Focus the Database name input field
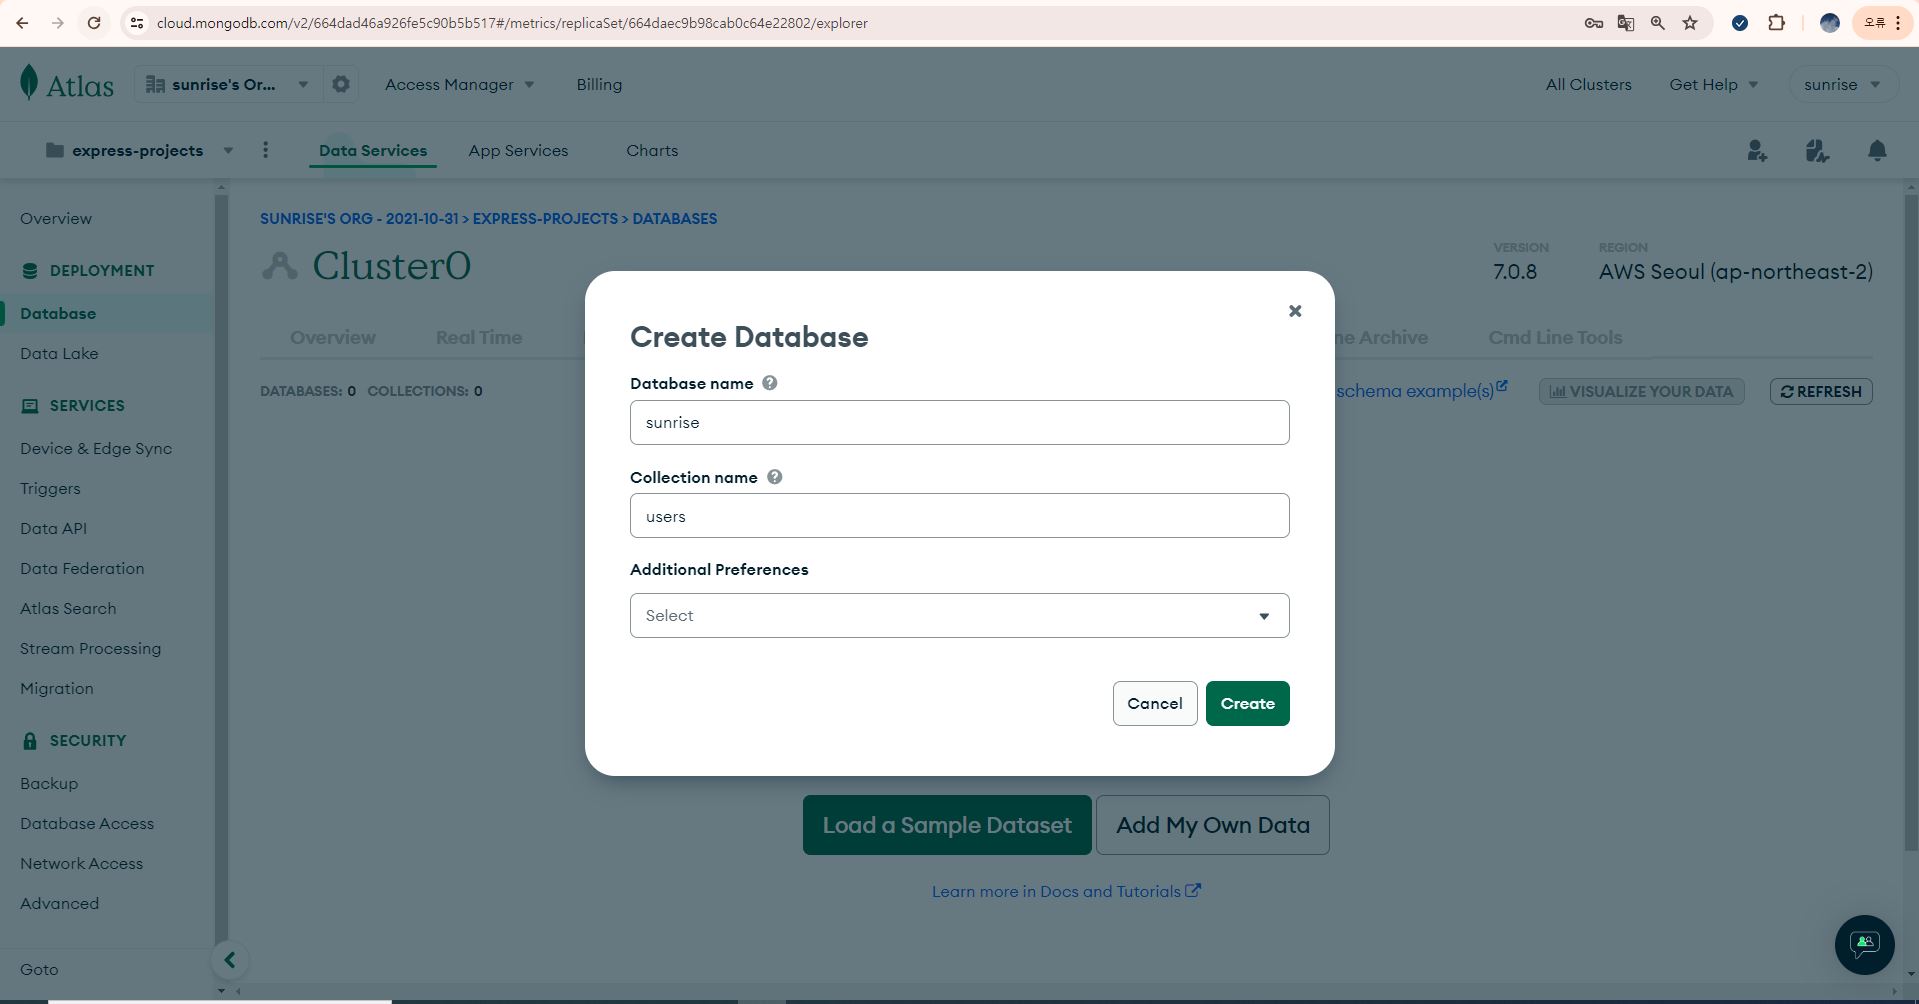Image resolution: width=1919 pixels, height=1004 pixels. 960,422
